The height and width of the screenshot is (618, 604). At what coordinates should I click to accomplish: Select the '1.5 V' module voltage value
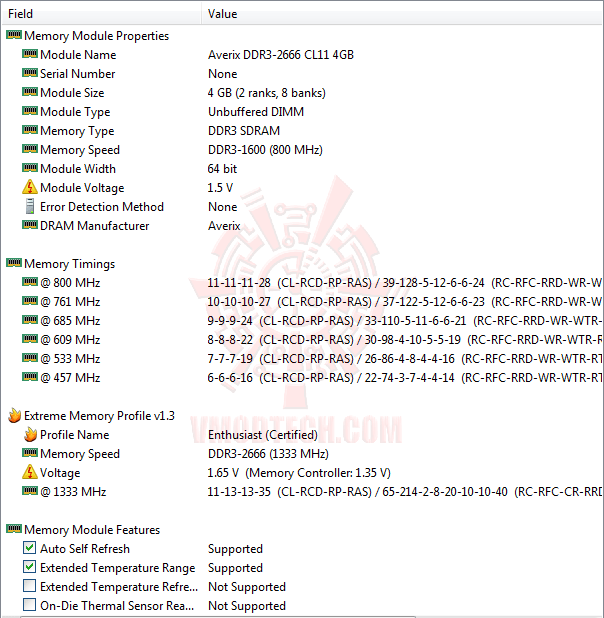pyautogui.click(x=220, y=188)
